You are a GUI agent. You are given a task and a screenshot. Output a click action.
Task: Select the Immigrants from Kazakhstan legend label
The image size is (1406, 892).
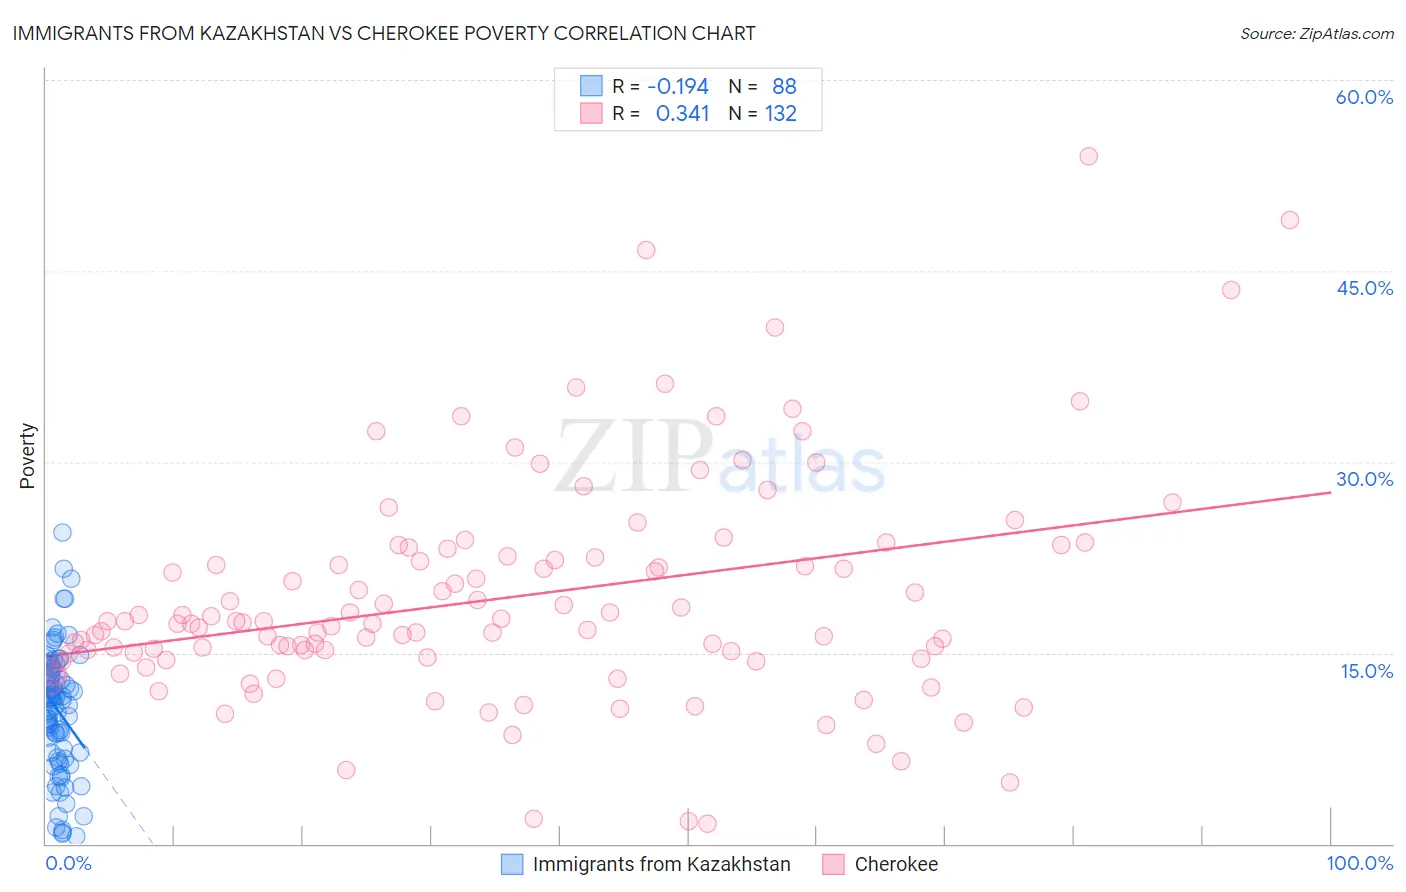661,864
